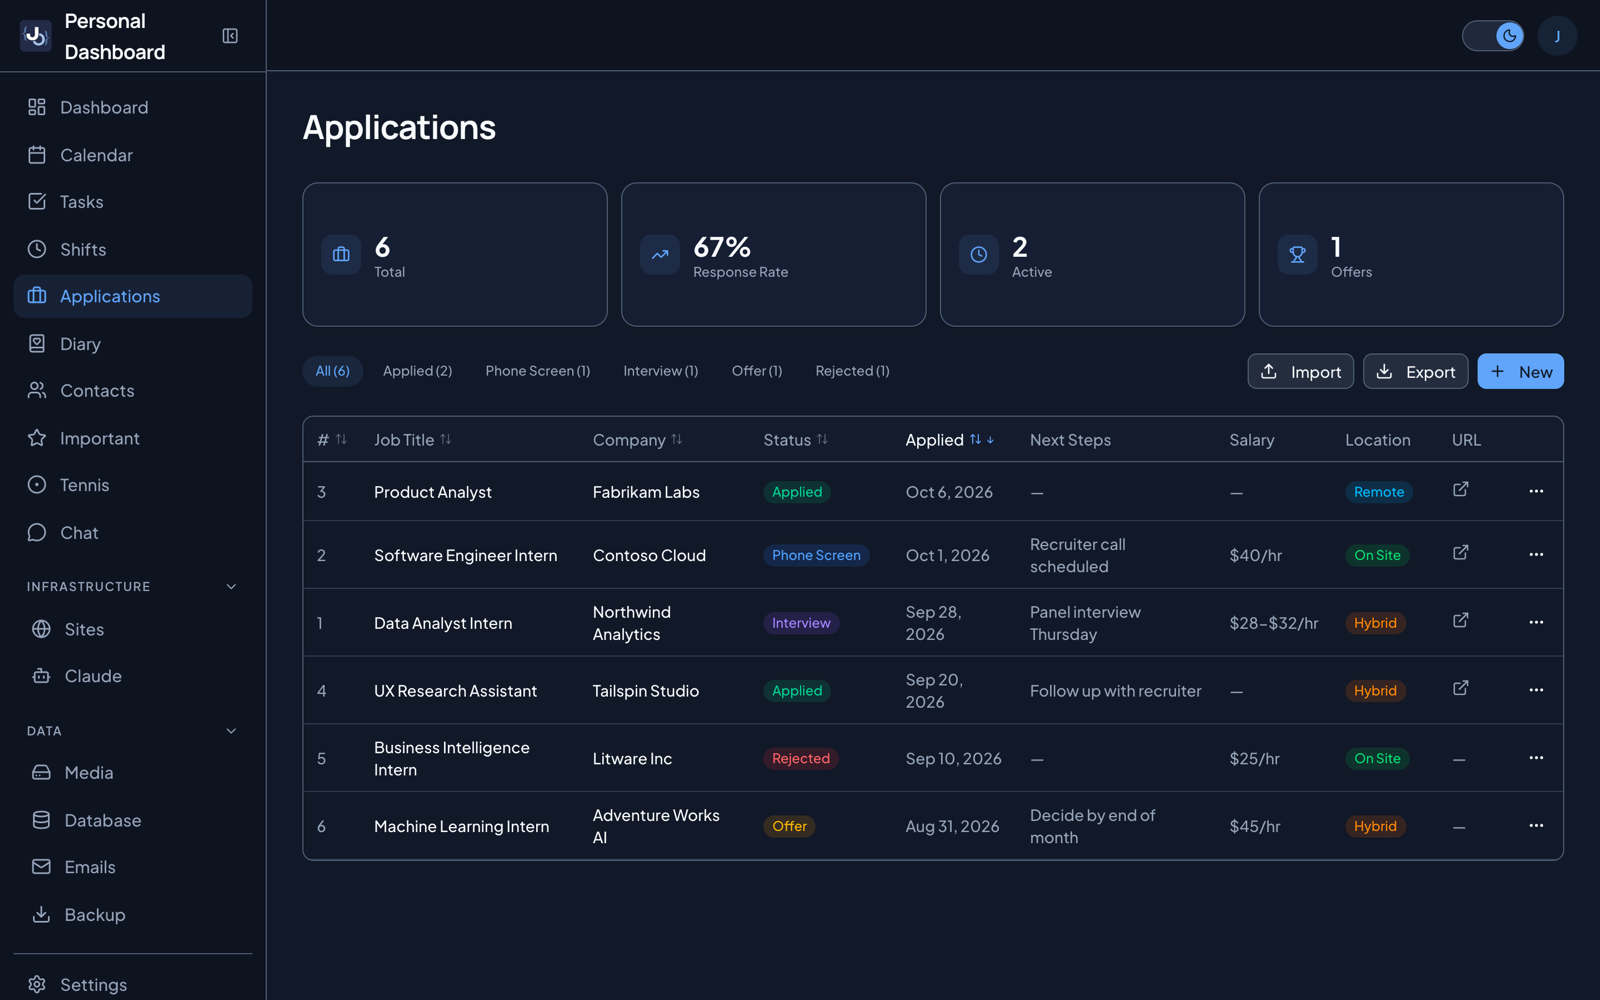Create a New application
This screenshot has height=1000, width=1600.
[x=1521, y=372]
